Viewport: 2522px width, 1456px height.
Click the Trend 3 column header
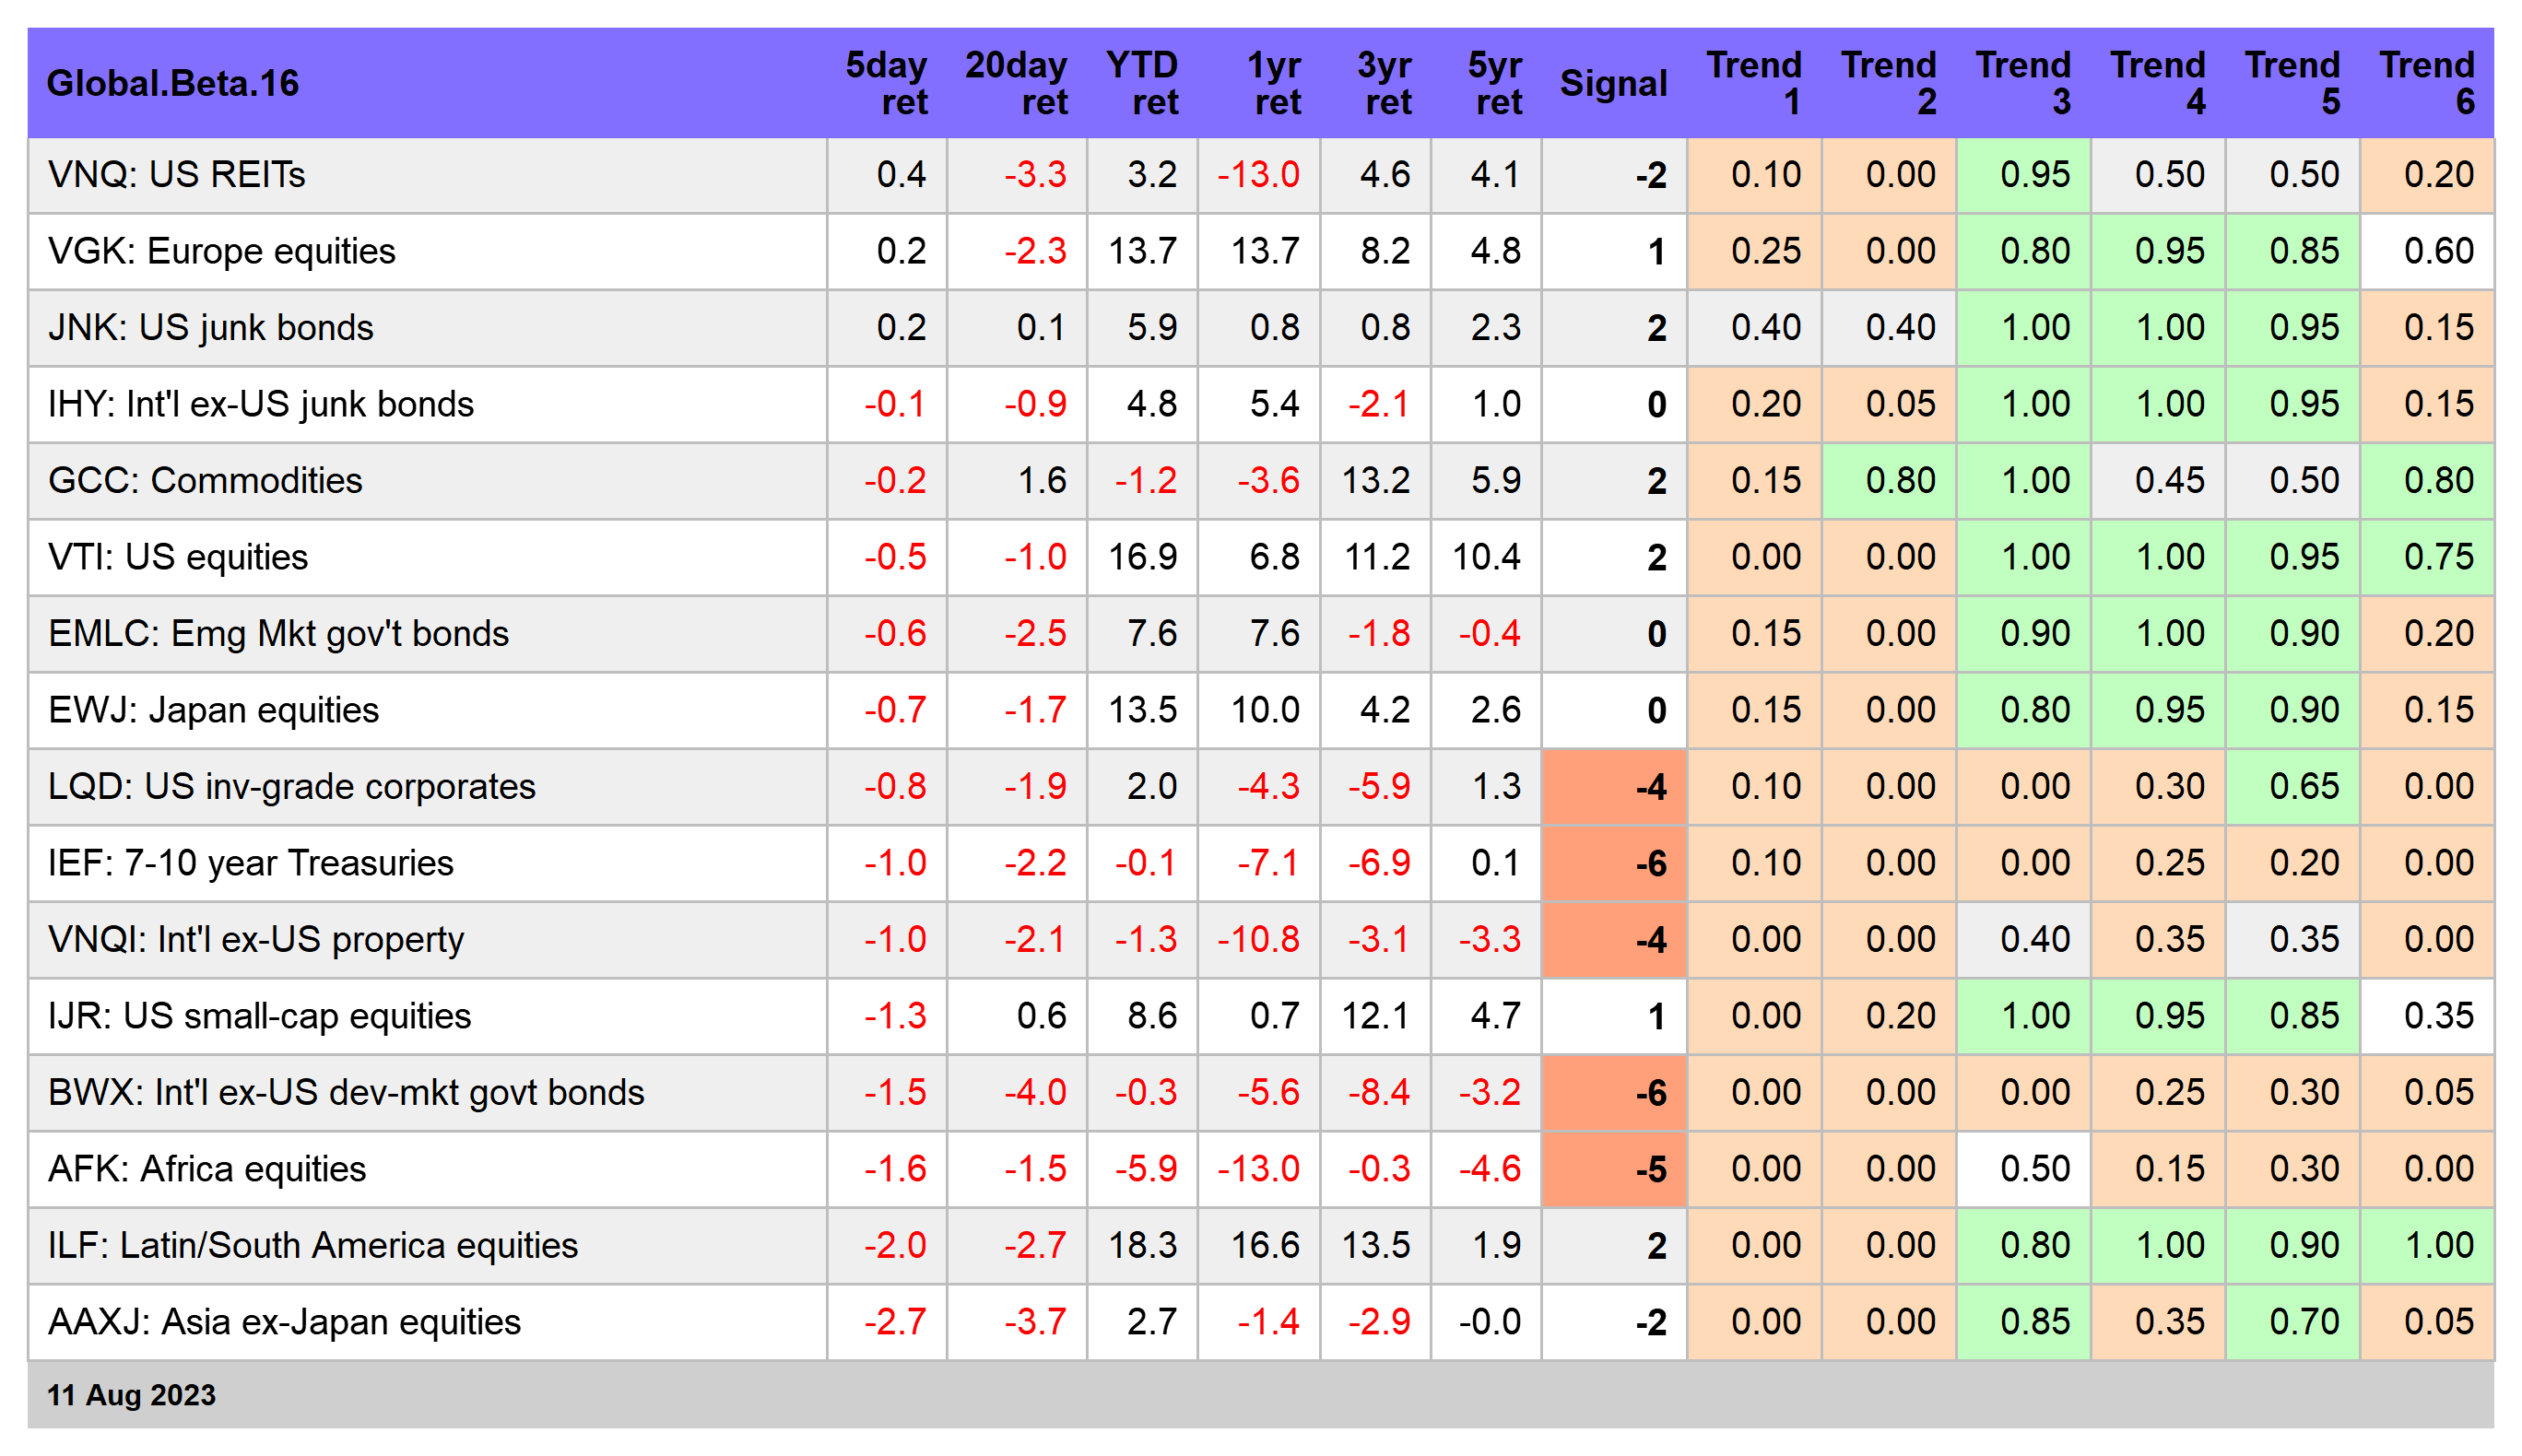click(2022, 83)
